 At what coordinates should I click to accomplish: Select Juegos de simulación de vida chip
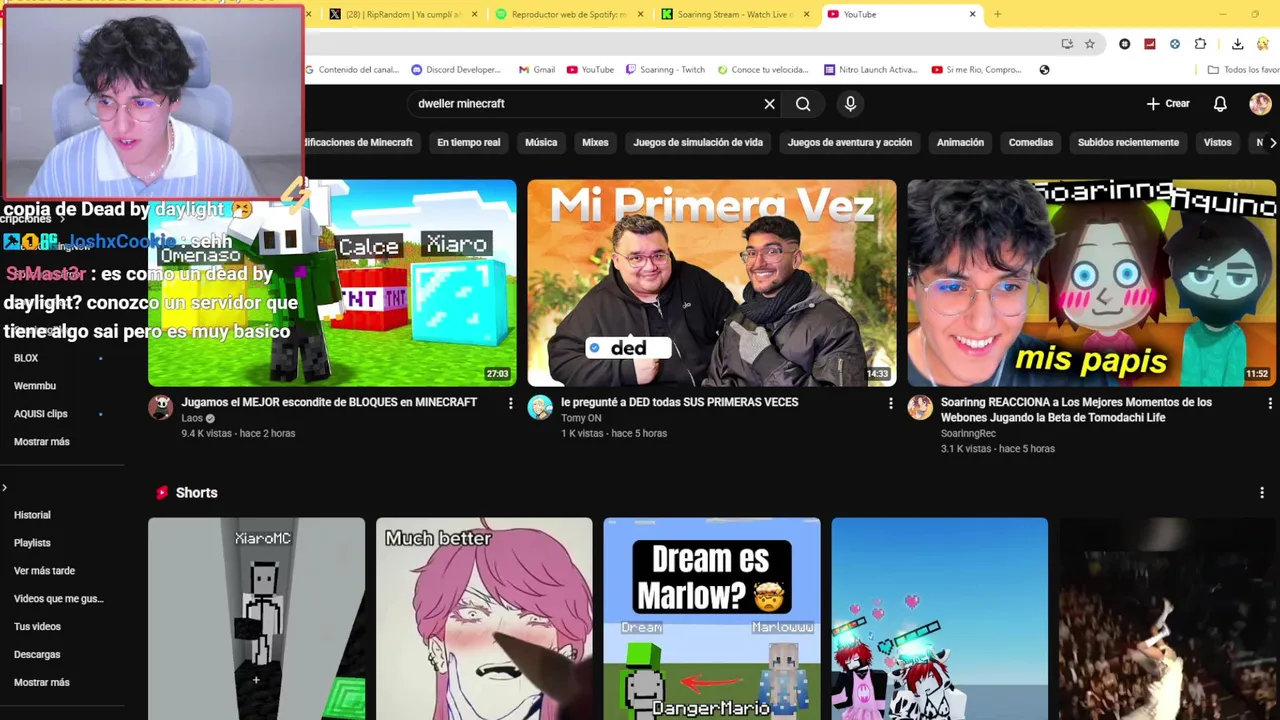698,143
